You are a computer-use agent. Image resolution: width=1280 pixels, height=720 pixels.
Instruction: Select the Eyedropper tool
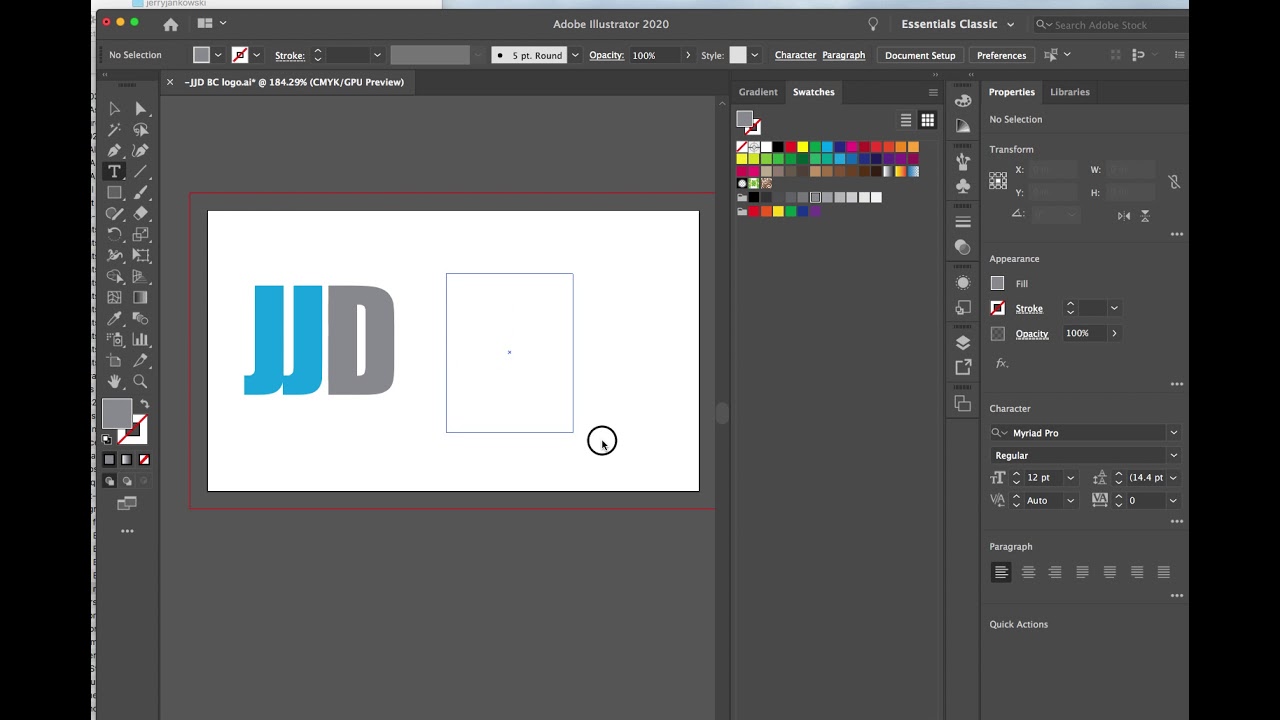pyautogui.click(x=114, y=319)
